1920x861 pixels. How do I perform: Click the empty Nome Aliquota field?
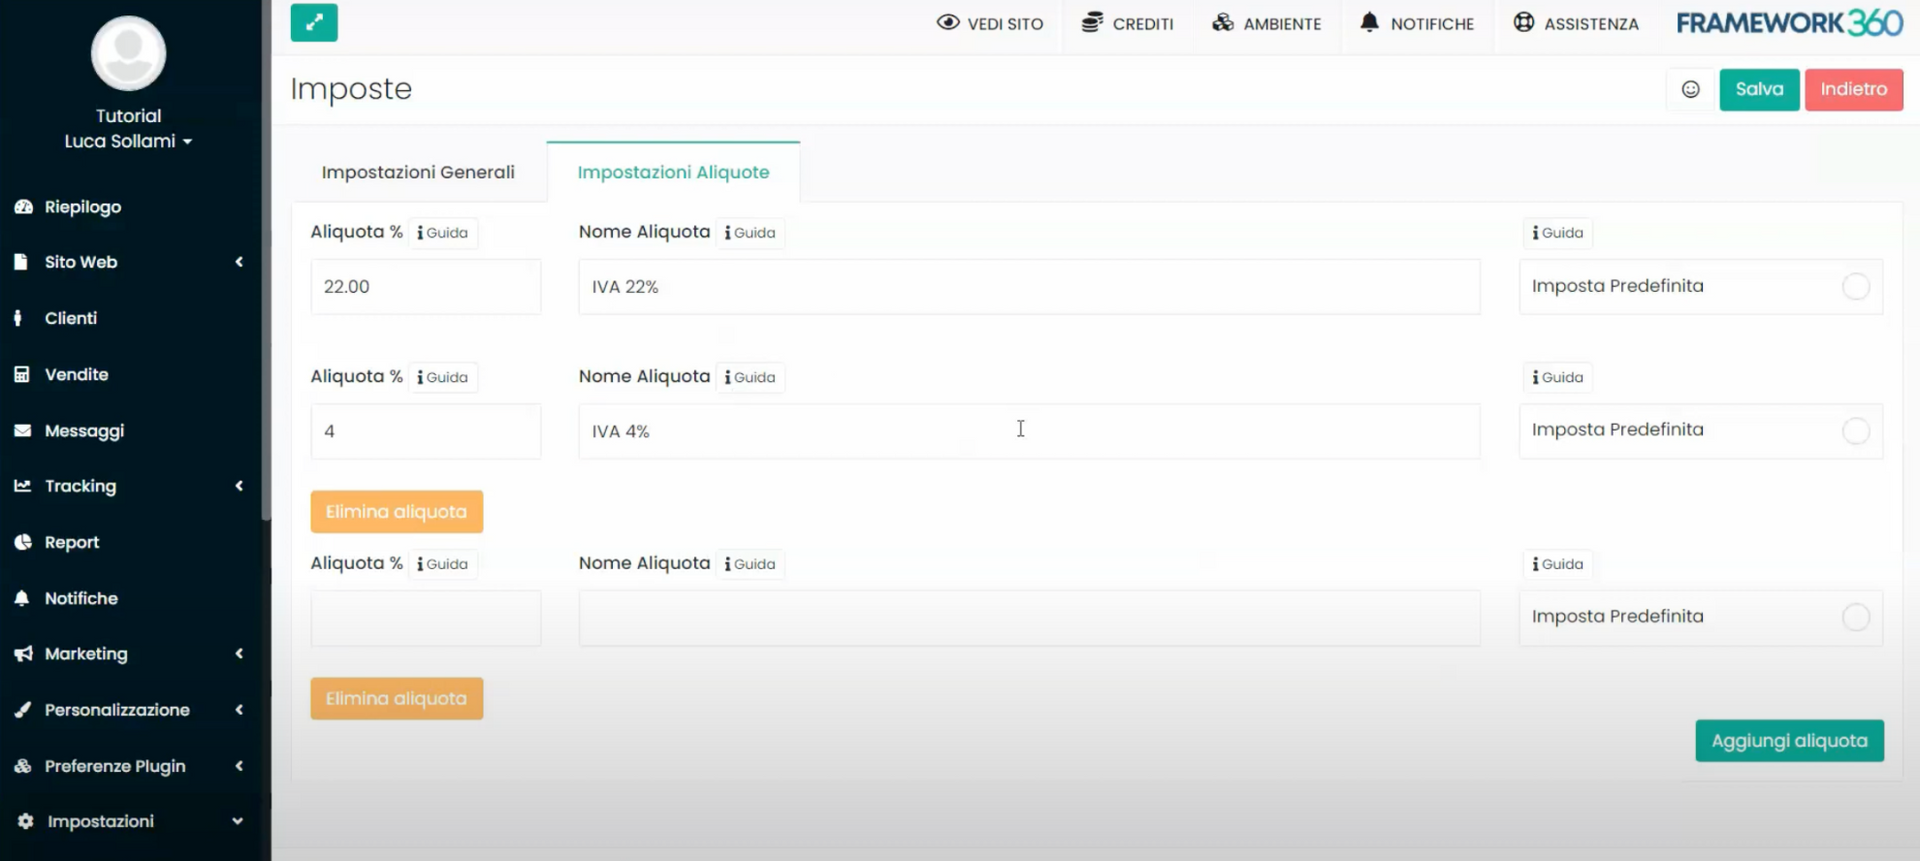coord(1028,618)
